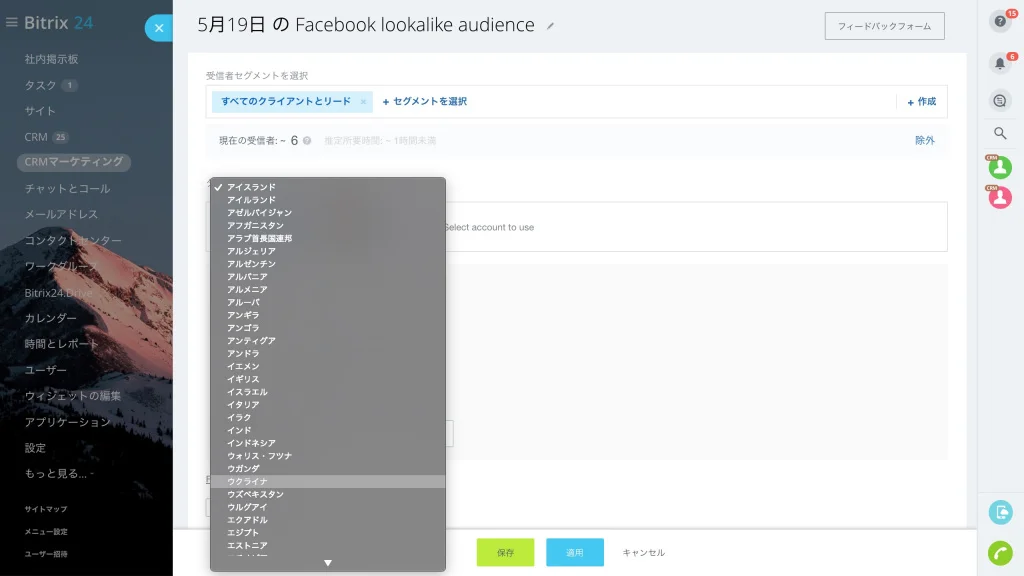The height and width of the screenshot is (576, 1024).
Task: Open the フィードバックフォーム button
Action: point(884,26)
